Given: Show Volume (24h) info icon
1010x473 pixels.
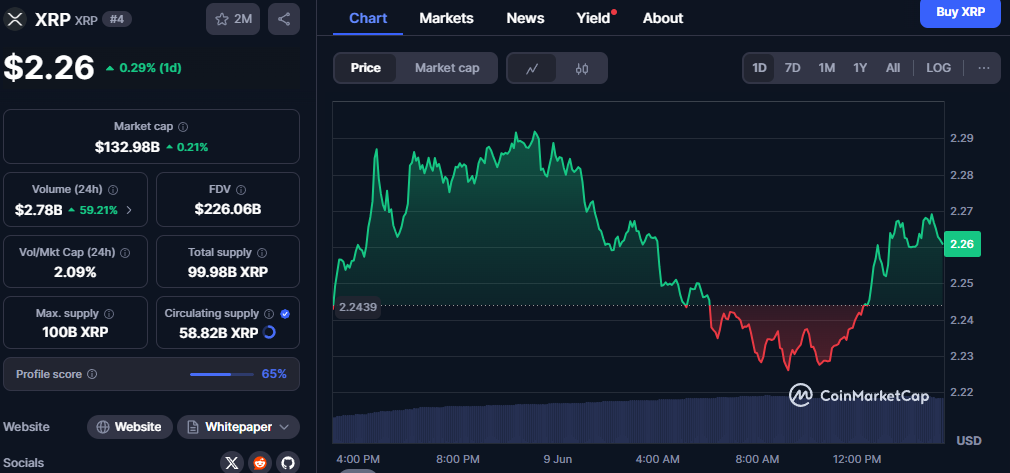Looking at the screenshot, I should [113, 190].
